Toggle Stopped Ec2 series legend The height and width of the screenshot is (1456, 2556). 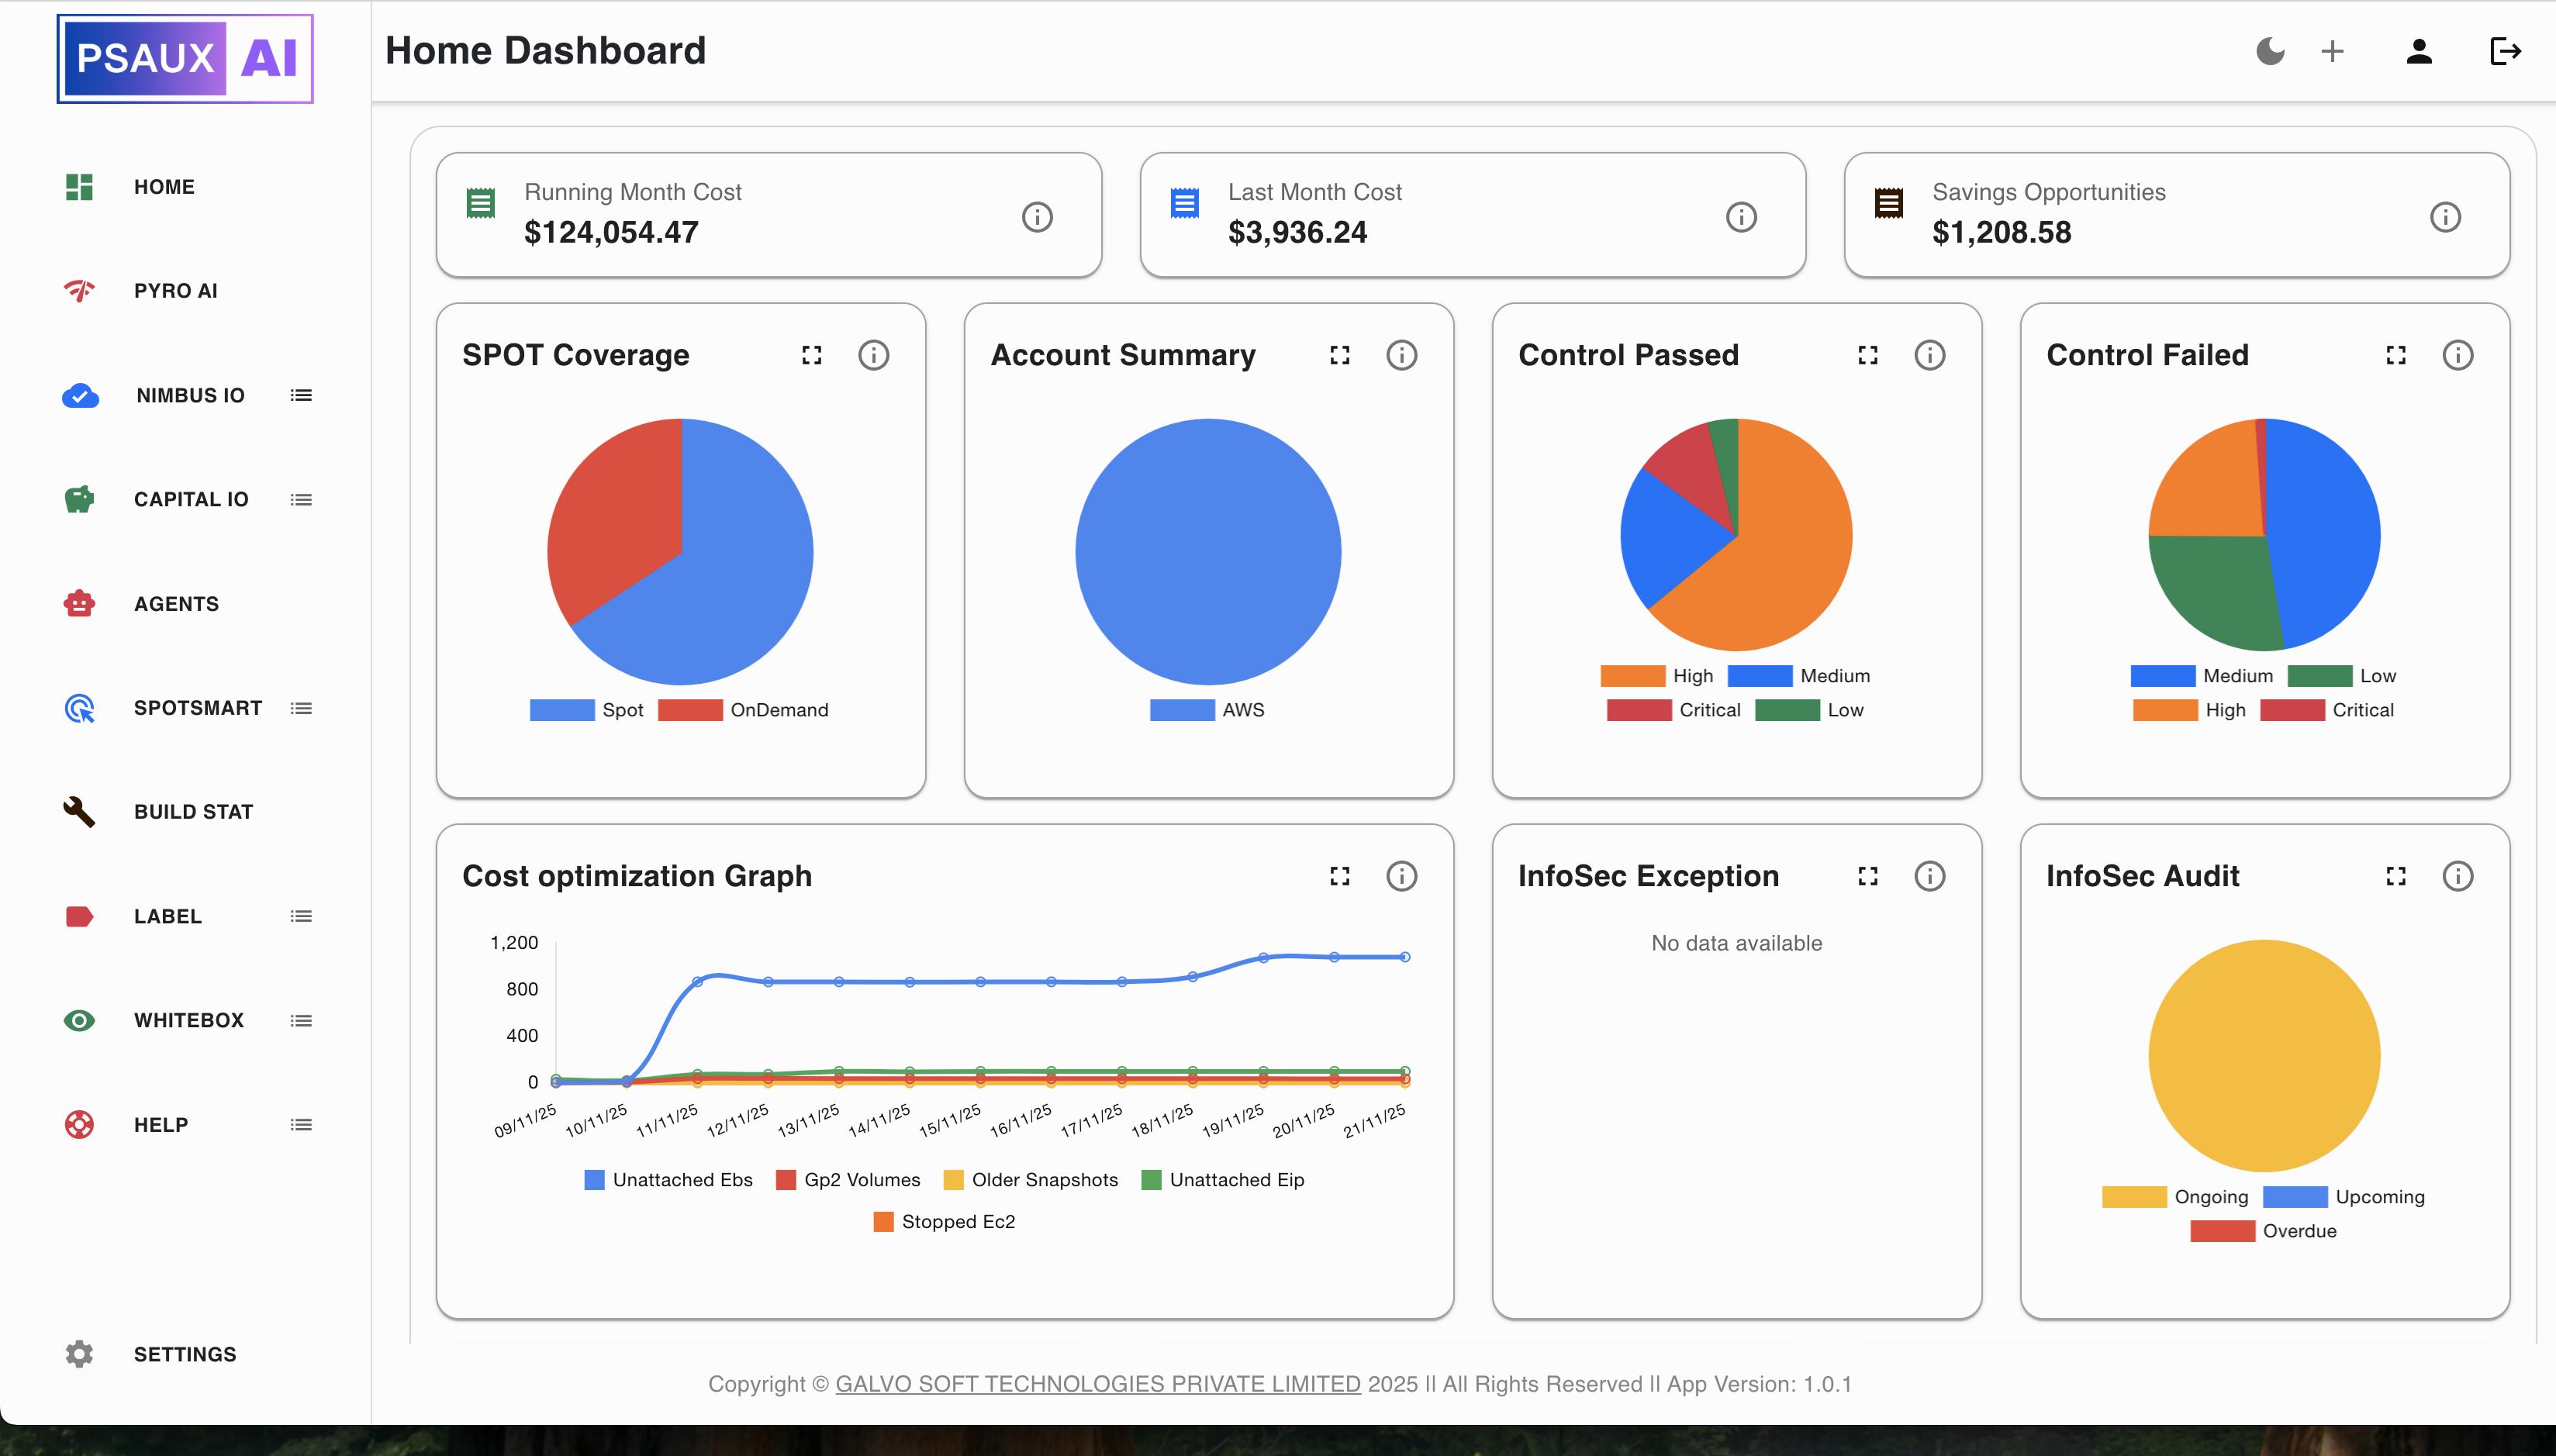[x=944, y=1222]
